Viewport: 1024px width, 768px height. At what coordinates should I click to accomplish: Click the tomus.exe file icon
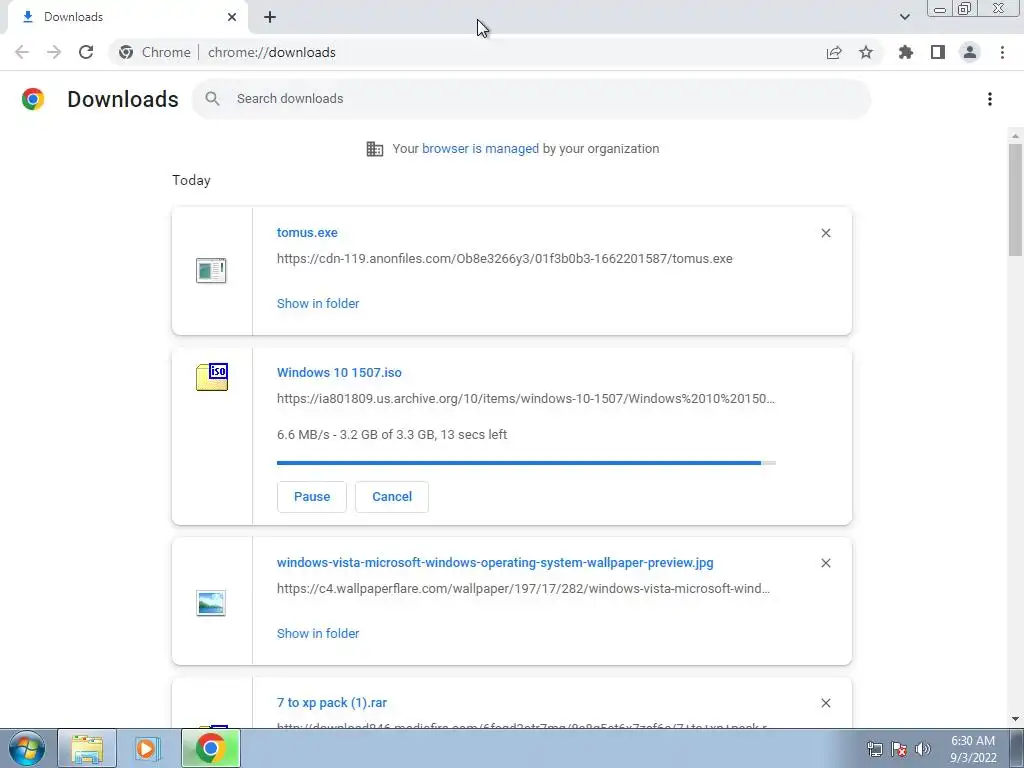pyautogui.click(x=211, y=270)
